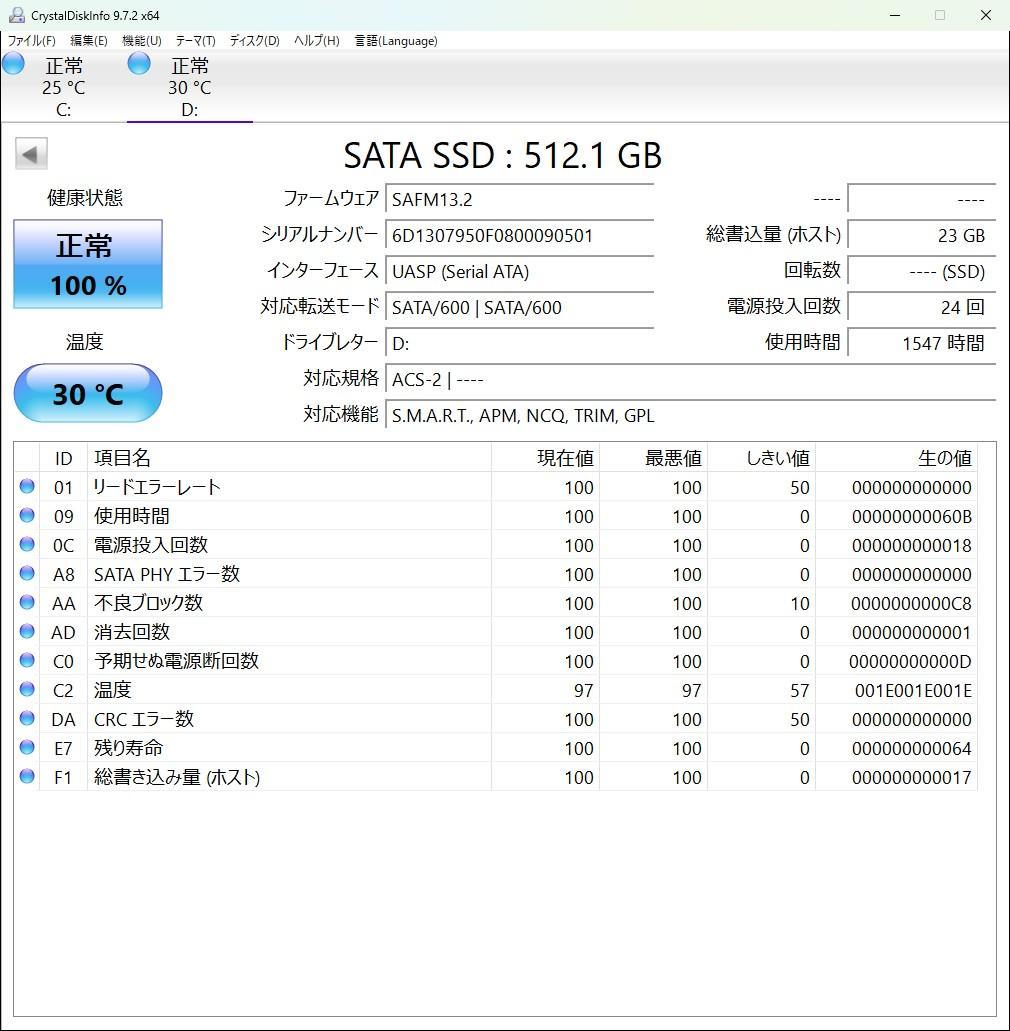Click the firmware field SAFM13.2
The image size is (1010, 1031).
519,199
